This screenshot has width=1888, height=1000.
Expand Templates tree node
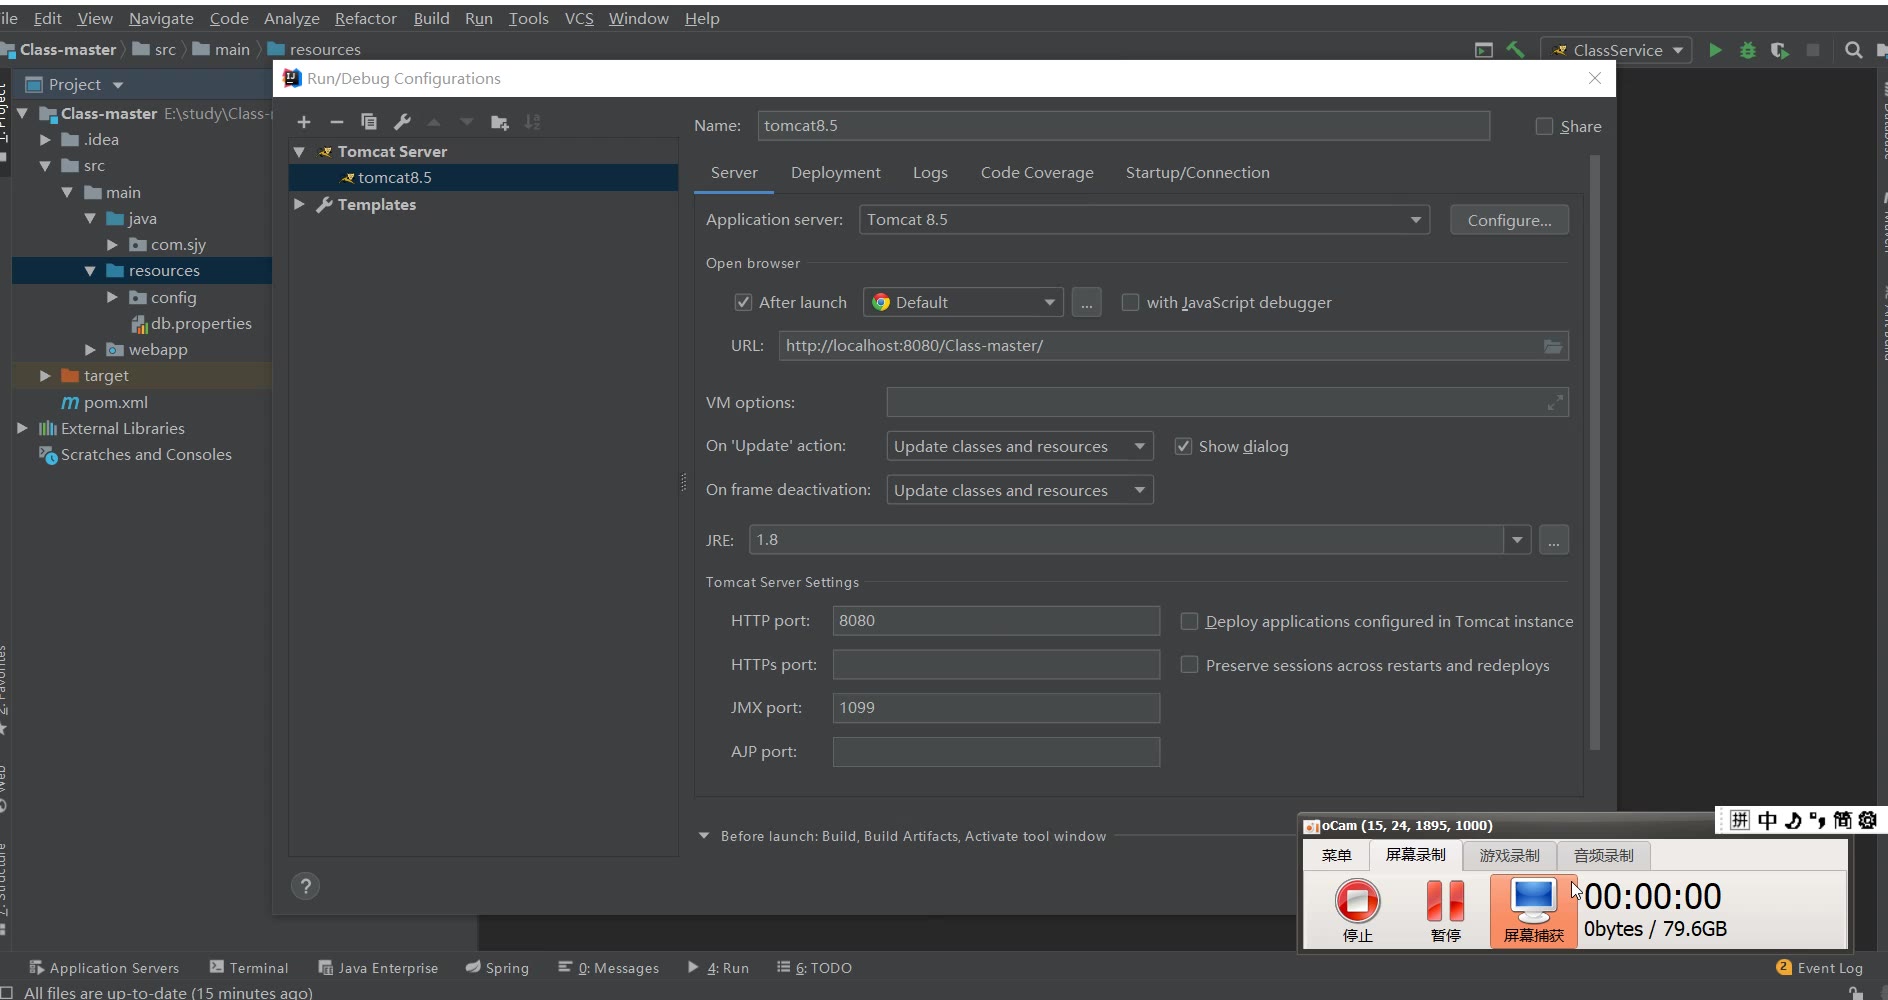(x=299, y=204)
